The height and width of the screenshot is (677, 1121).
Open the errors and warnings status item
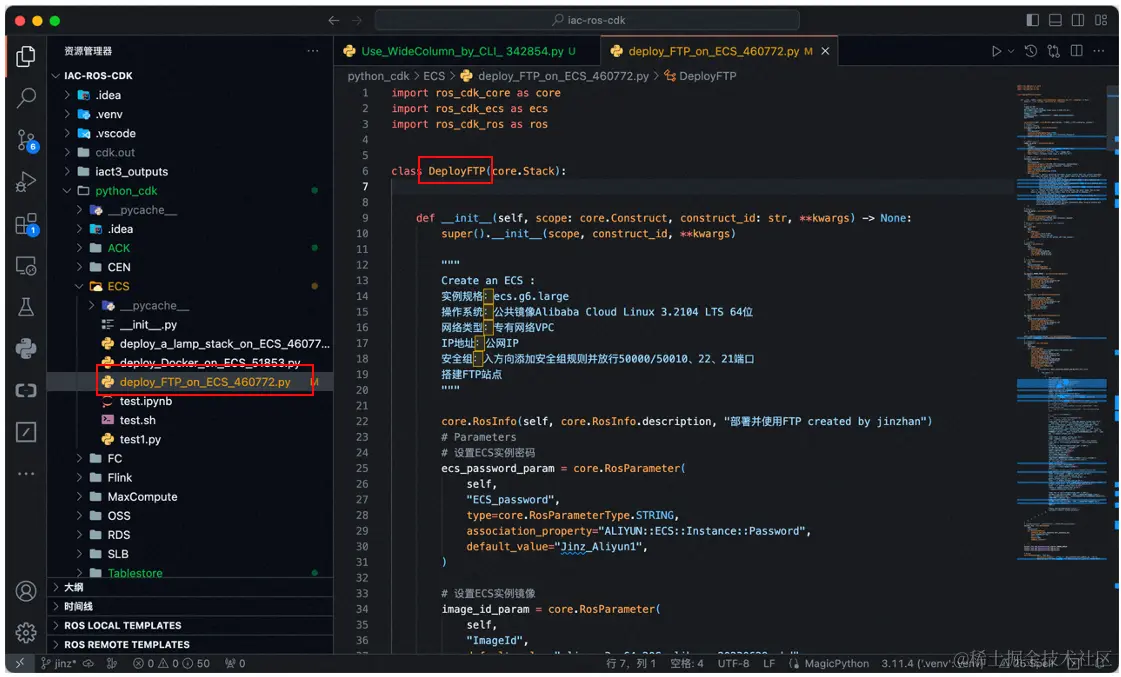[172, 663]
